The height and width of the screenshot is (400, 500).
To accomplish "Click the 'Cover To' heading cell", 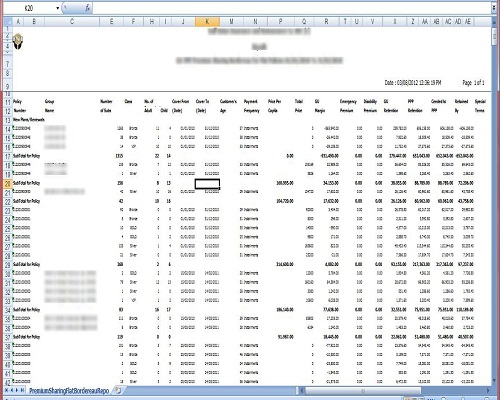I will 202,101.
